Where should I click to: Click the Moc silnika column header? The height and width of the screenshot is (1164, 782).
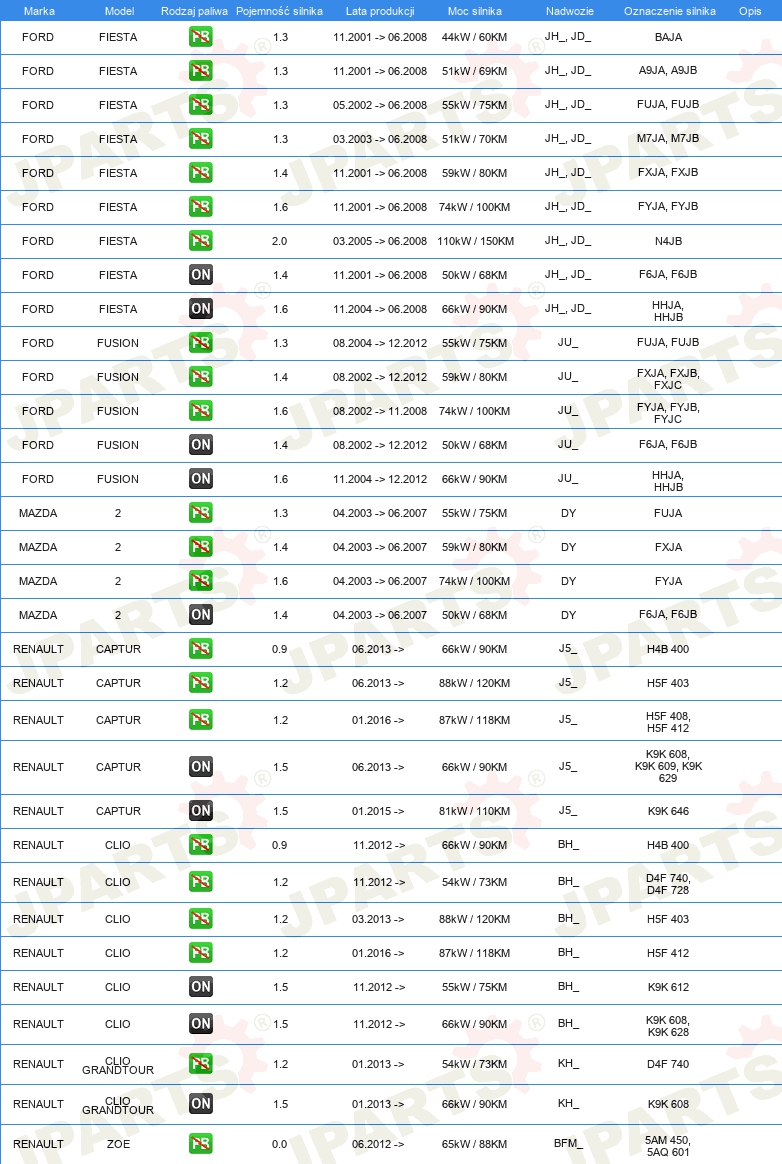point(475,11)
